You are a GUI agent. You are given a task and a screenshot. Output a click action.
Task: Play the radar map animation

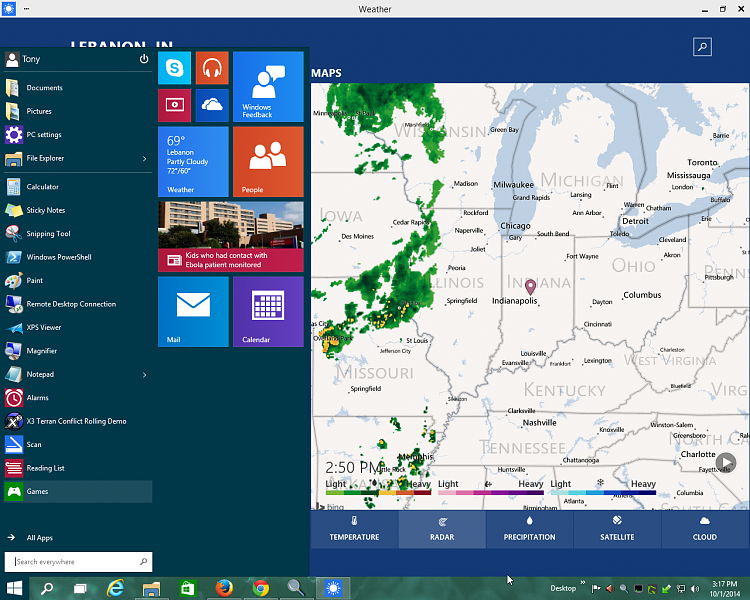(x=726, y=462)
